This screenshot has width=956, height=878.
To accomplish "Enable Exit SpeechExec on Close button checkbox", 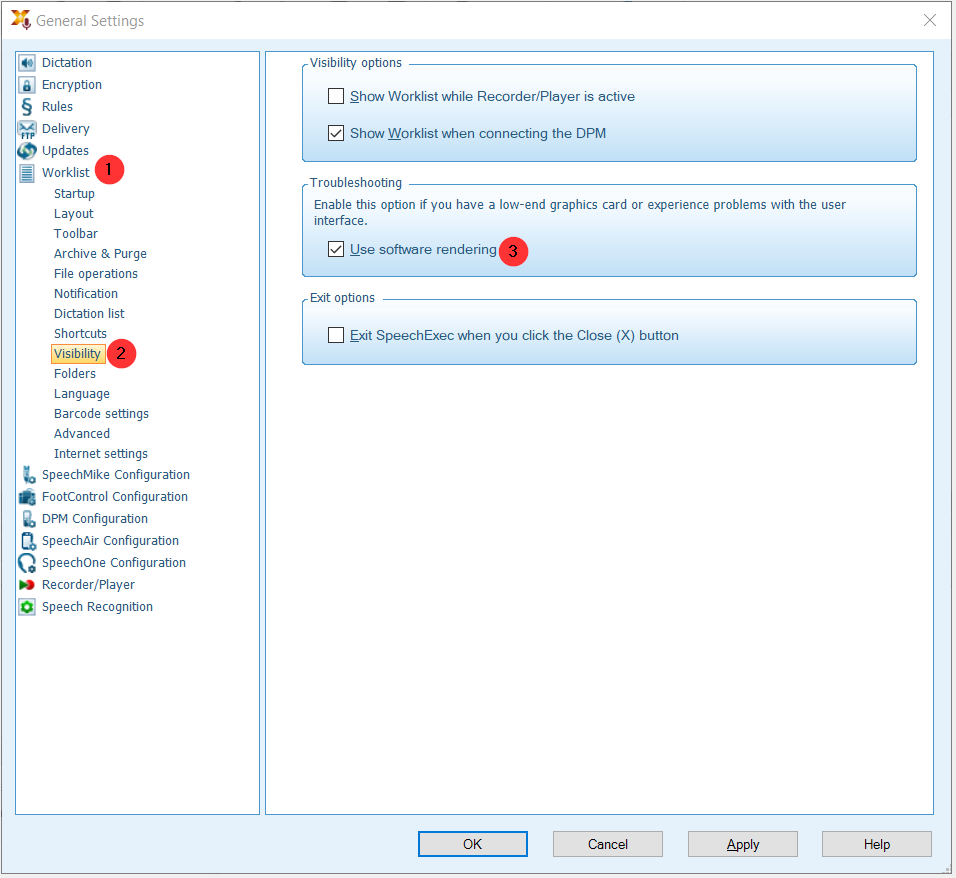I will (x=336, y=335).
